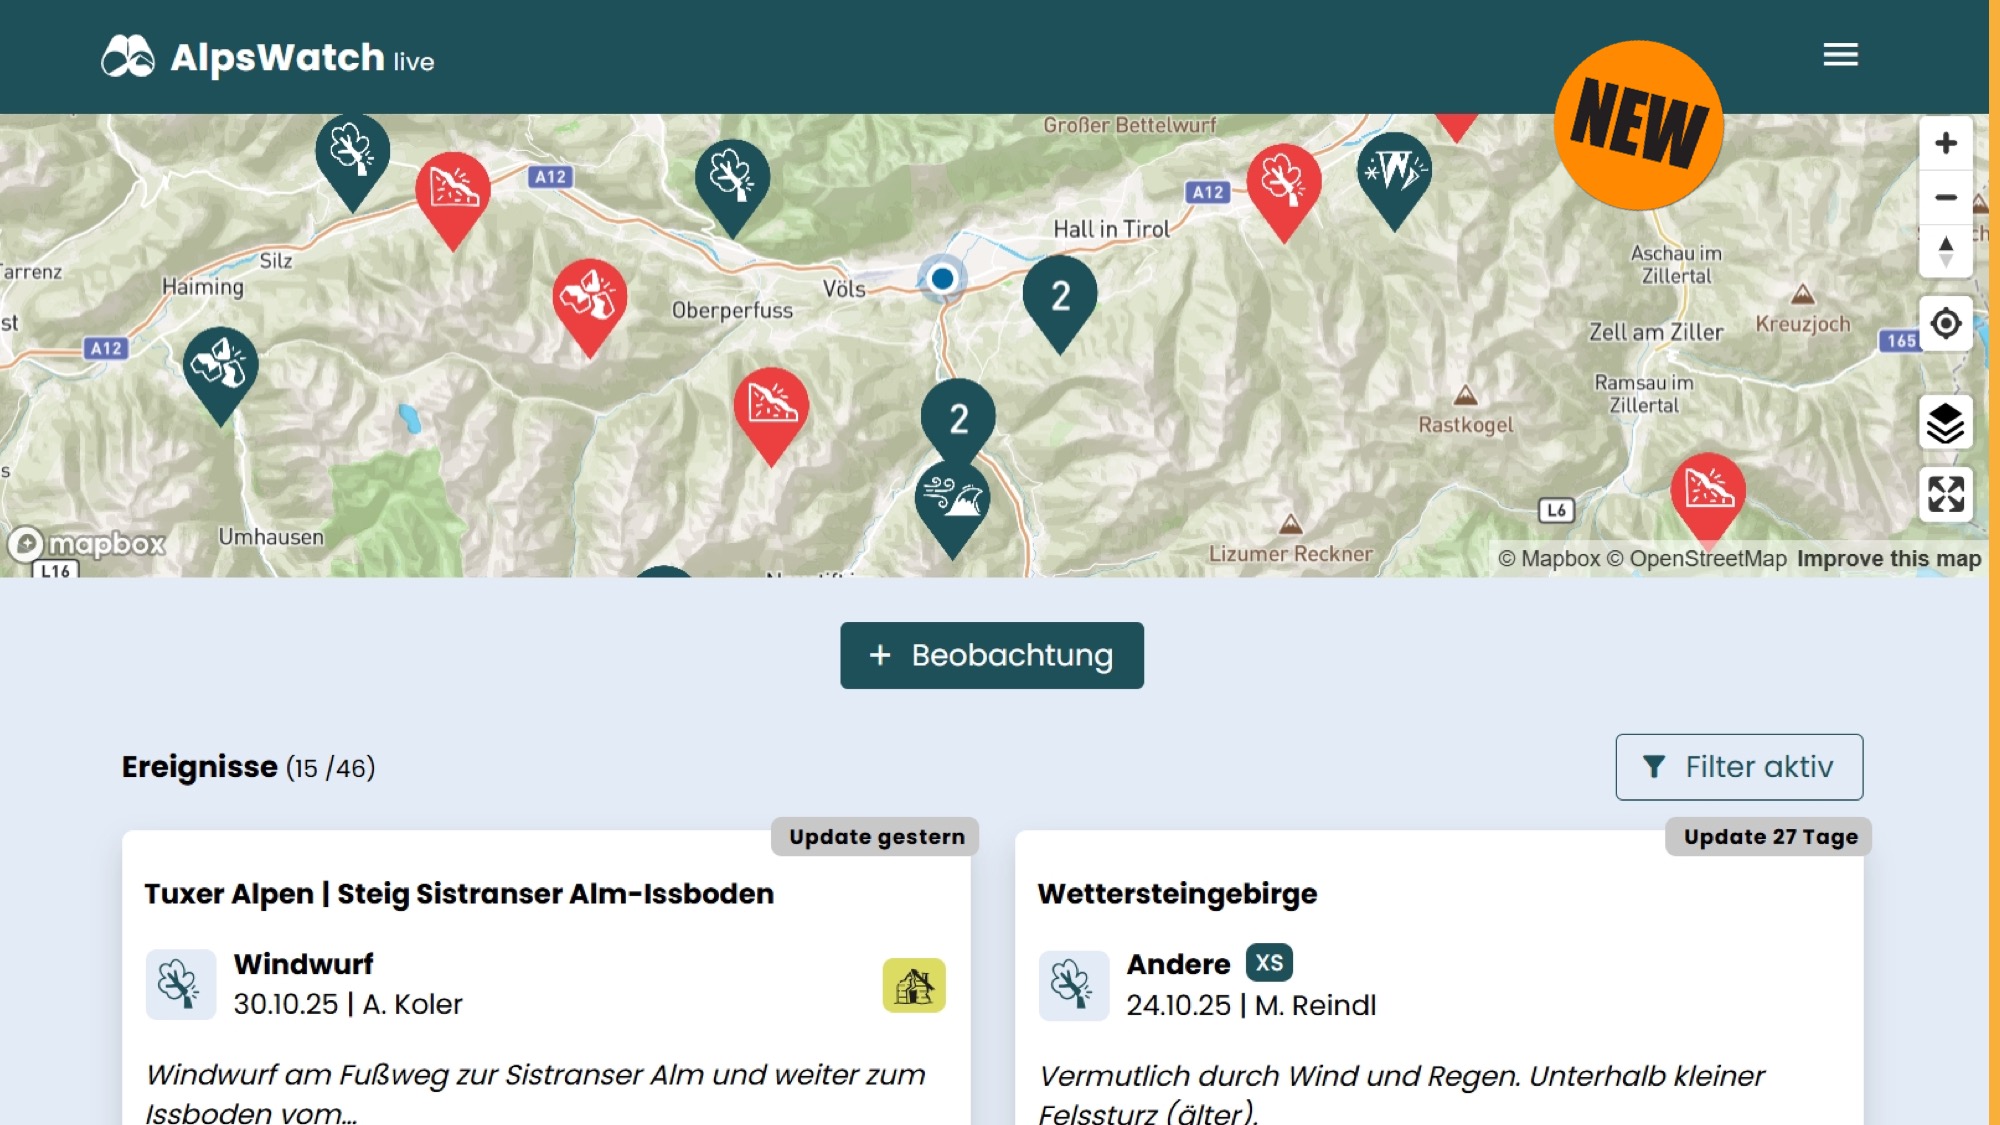
Task: Click yellow damaged hut icon on Windwurf card
Action: [913, 986]
